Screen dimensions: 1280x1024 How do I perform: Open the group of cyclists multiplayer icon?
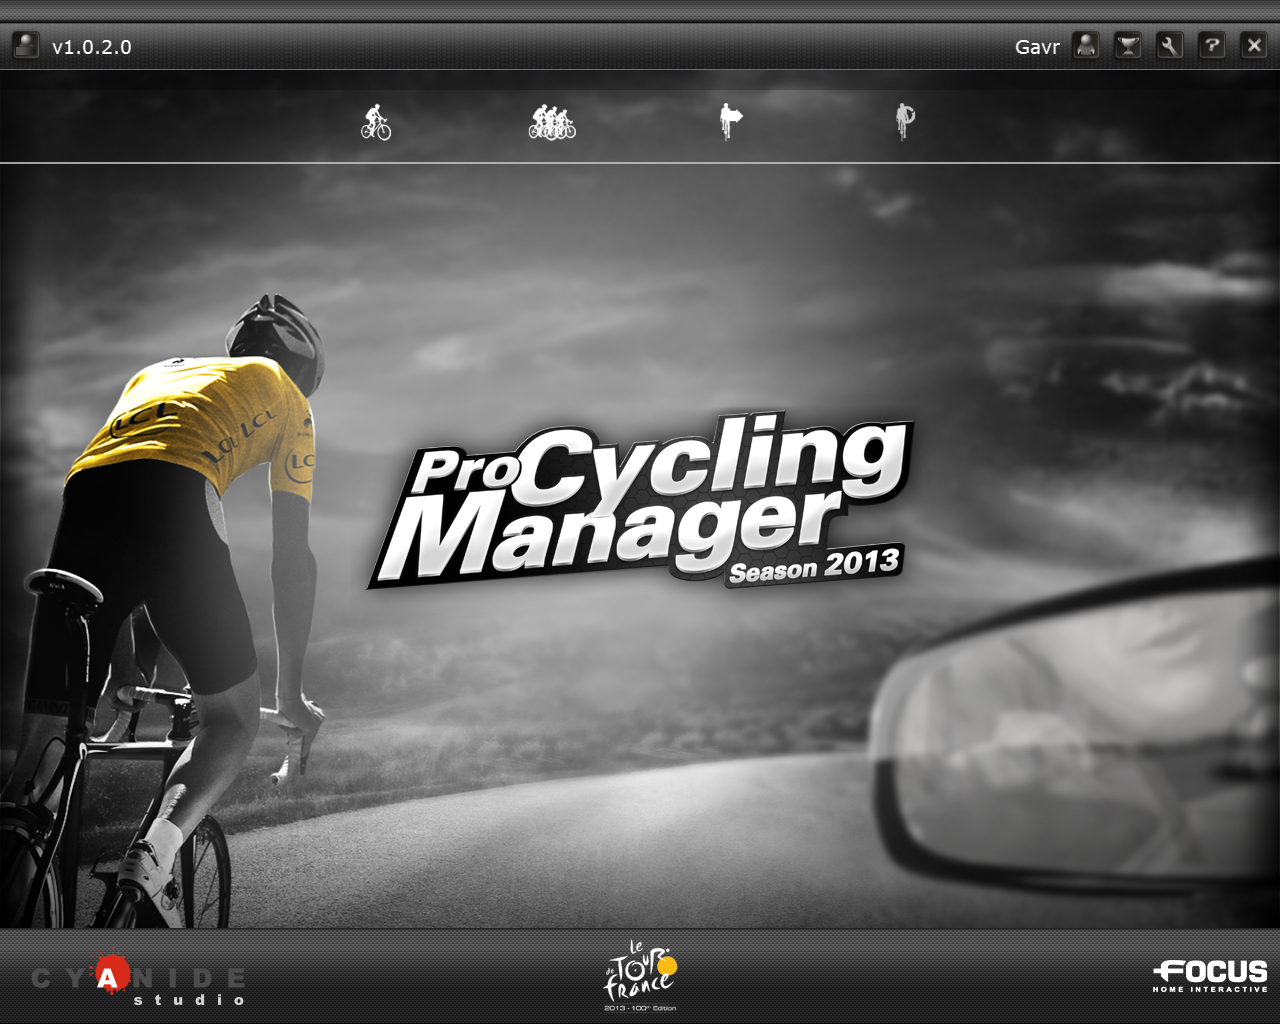pos(552,122)
